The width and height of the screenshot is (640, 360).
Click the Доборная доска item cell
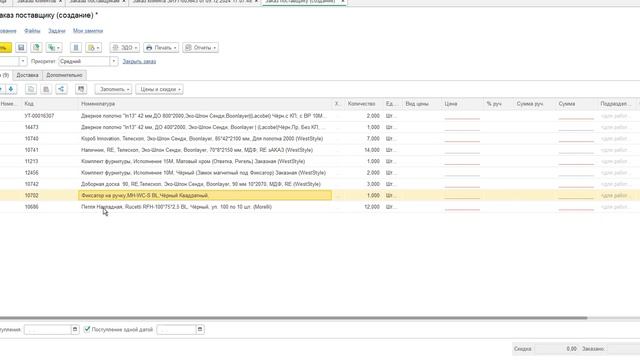click(x=205, y=184)
